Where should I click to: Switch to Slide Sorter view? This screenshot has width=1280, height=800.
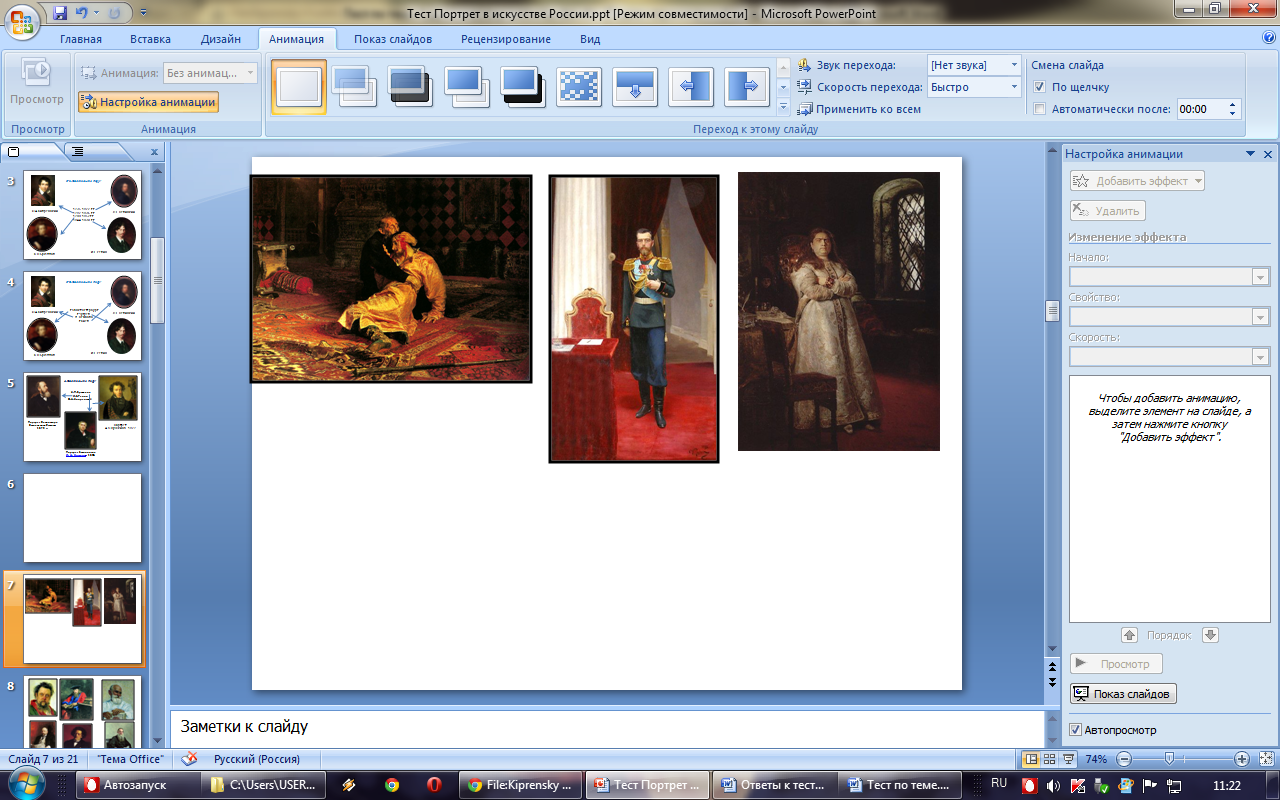[1050, 759]
